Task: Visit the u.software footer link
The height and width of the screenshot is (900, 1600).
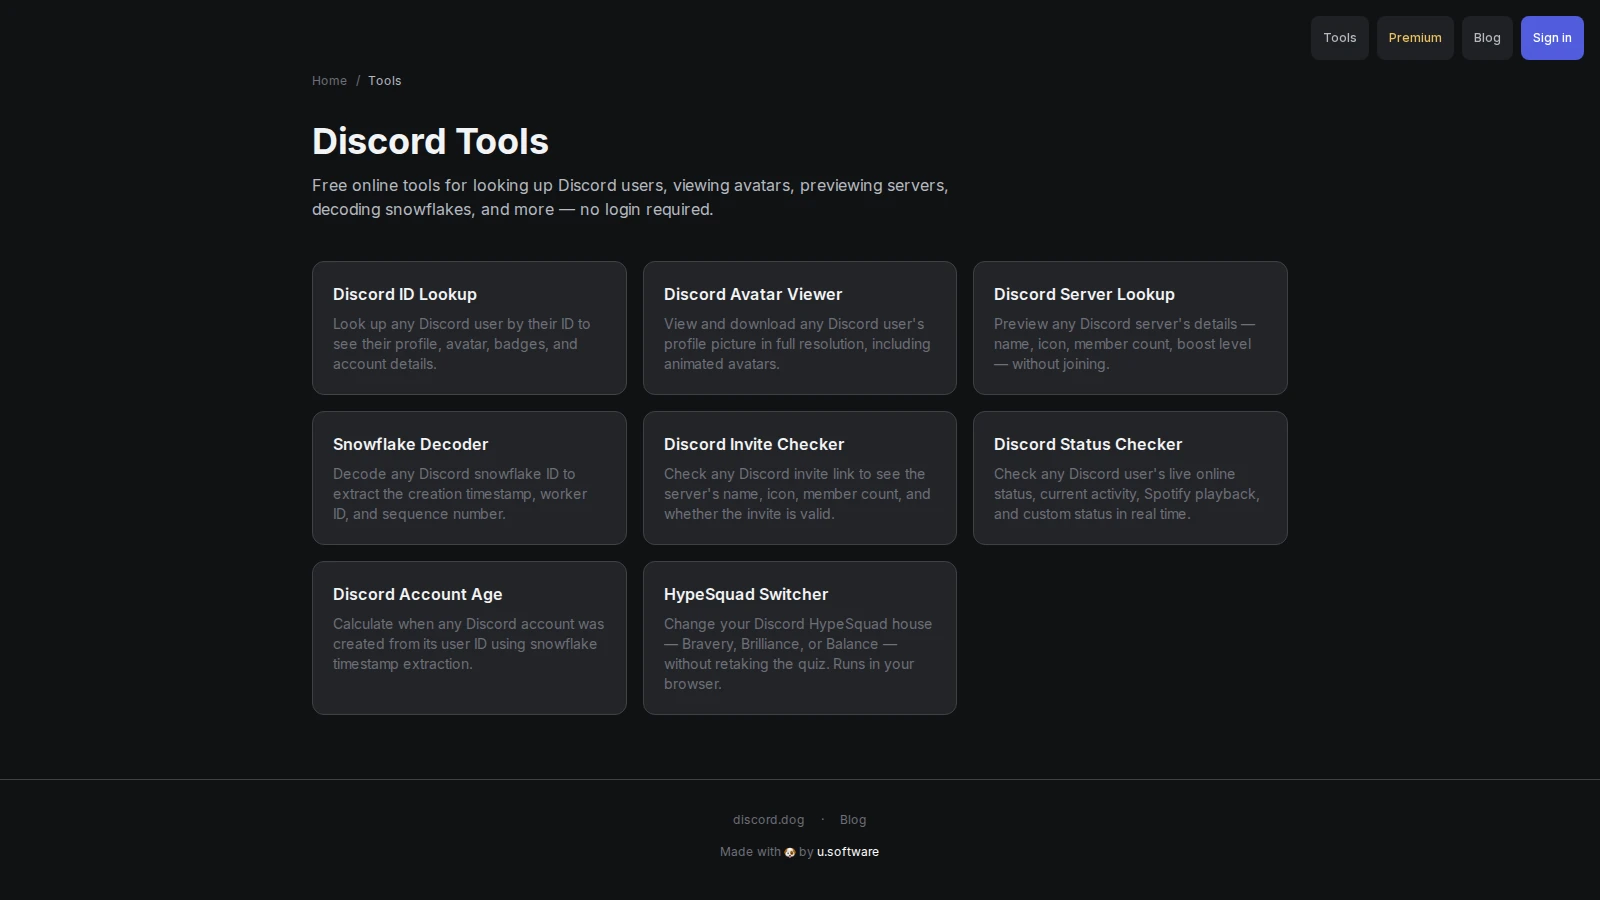Action: [x=848, y=852]
